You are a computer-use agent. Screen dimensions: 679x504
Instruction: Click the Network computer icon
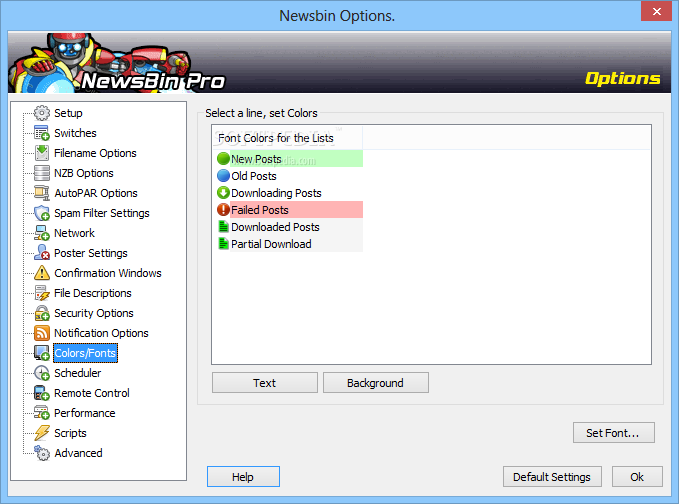[x=42, y=233]
